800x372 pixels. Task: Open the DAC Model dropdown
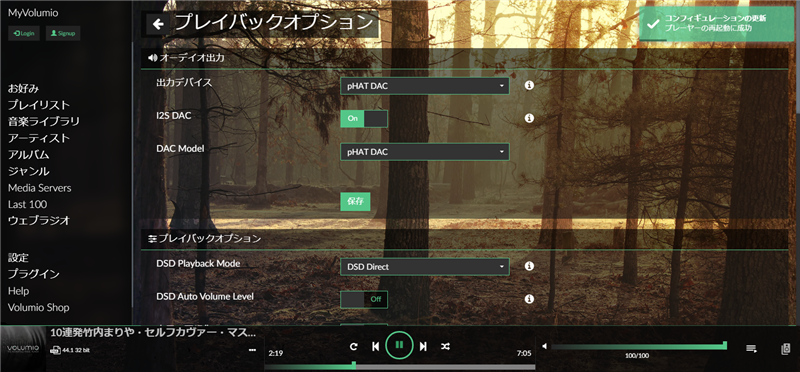pyautogui.click(x=424, y=152)
